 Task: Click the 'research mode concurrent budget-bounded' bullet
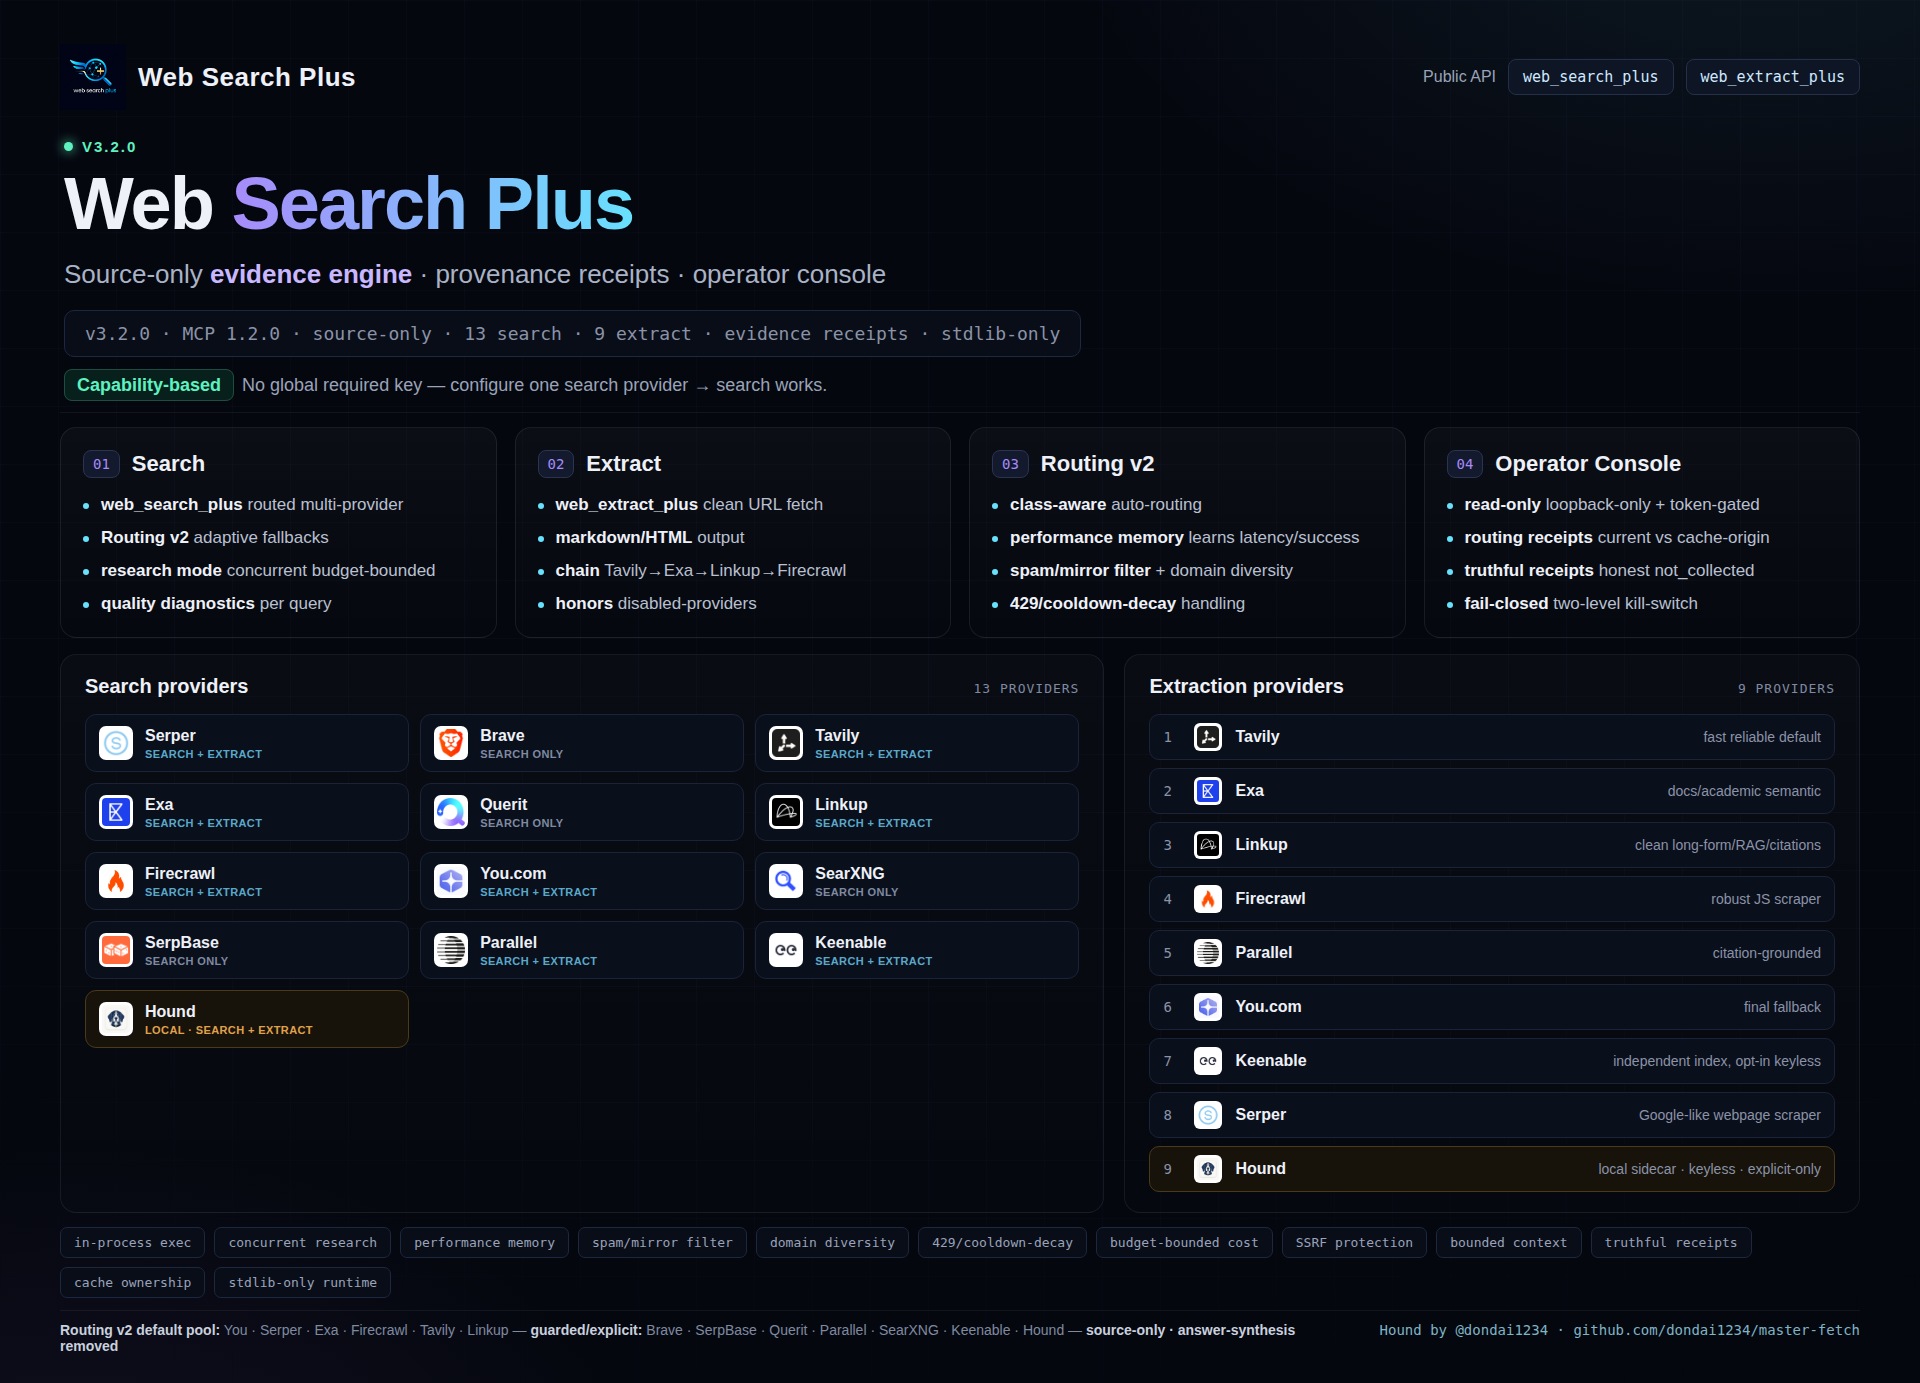[268, 570]
